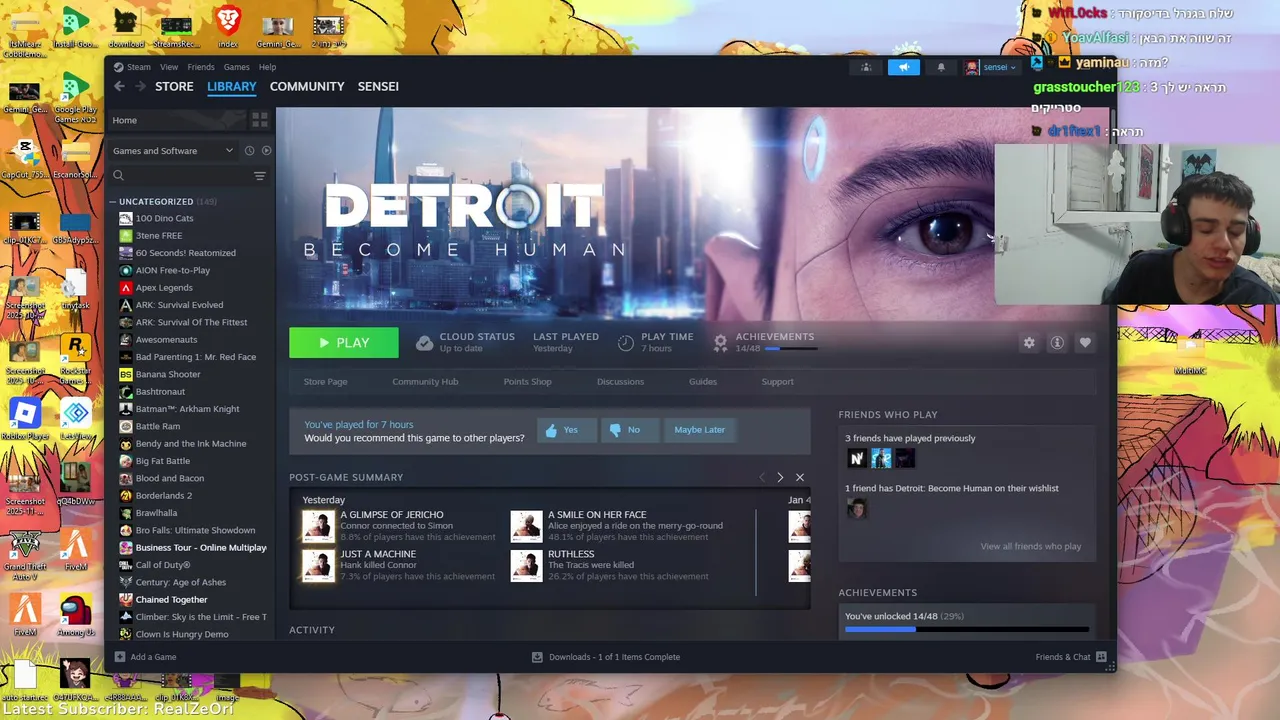Image resolution: width=1280 pixels, height=720 pixels.
Task: Launch Detroit with the green PLAY button
Action: click(344, 343)
